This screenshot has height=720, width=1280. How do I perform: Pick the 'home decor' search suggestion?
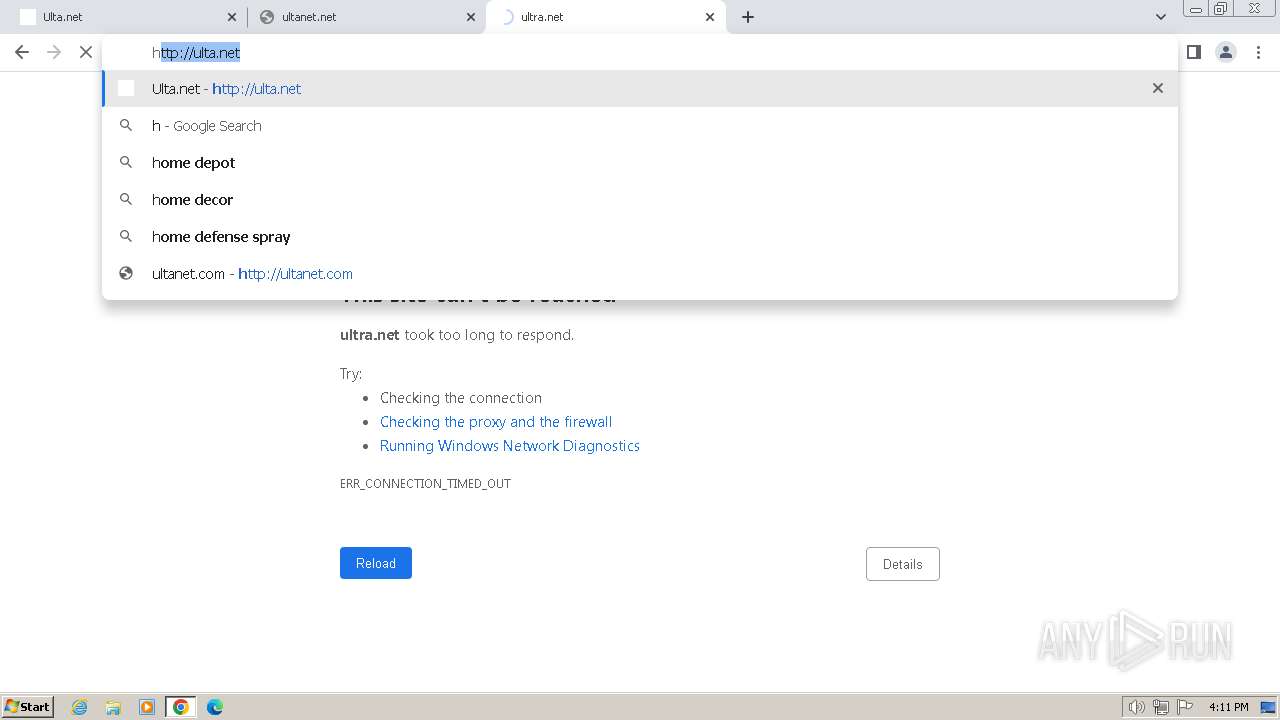point(640,199)
